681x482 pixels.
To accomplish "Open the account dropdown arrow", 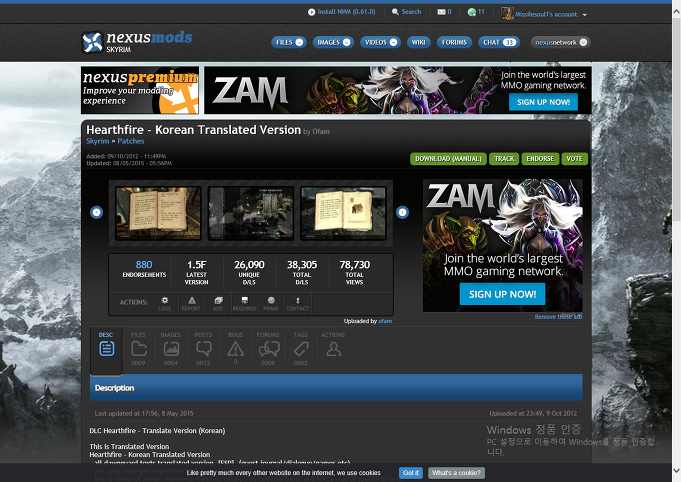I will click(x=585, y=15).
